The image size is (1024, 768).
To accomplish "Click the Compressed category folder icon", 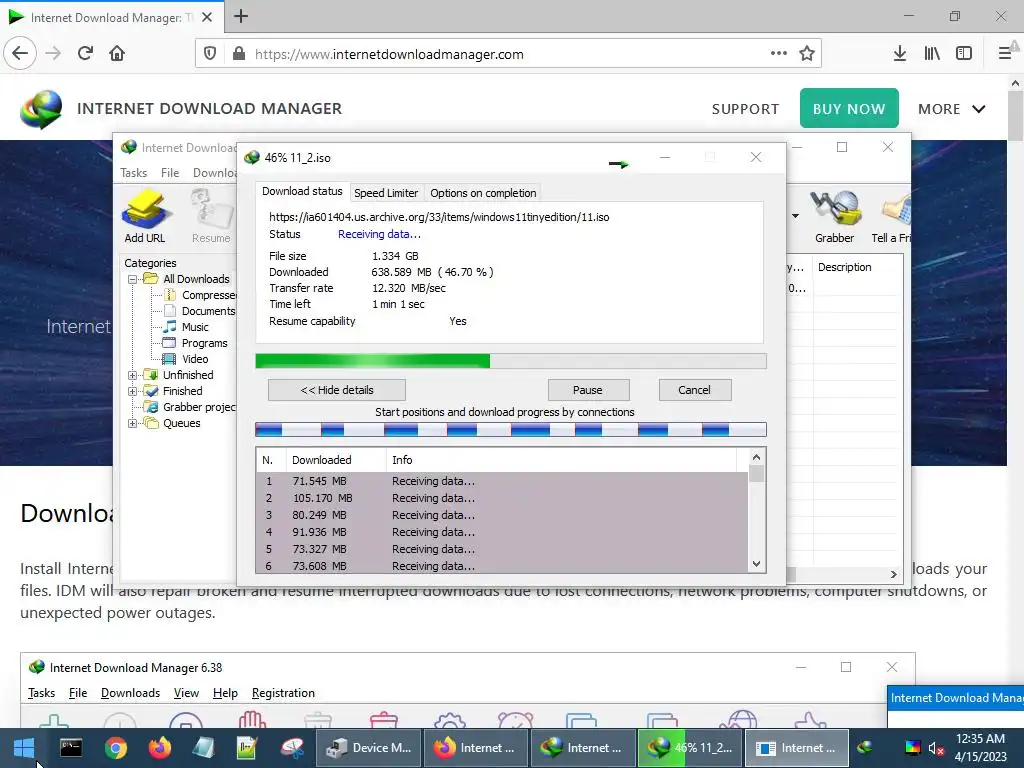I will coord(170,295).
